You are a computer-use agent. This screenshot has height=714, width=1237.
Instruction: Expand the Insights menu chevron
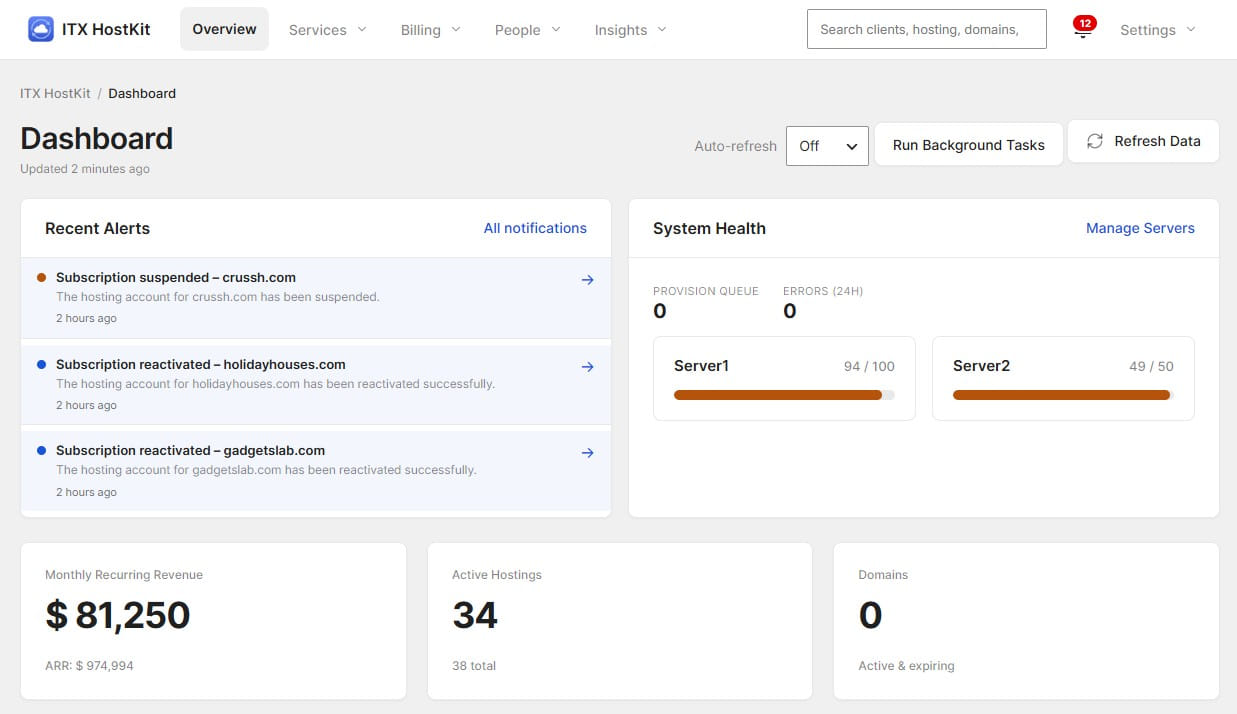coord(662,29)
